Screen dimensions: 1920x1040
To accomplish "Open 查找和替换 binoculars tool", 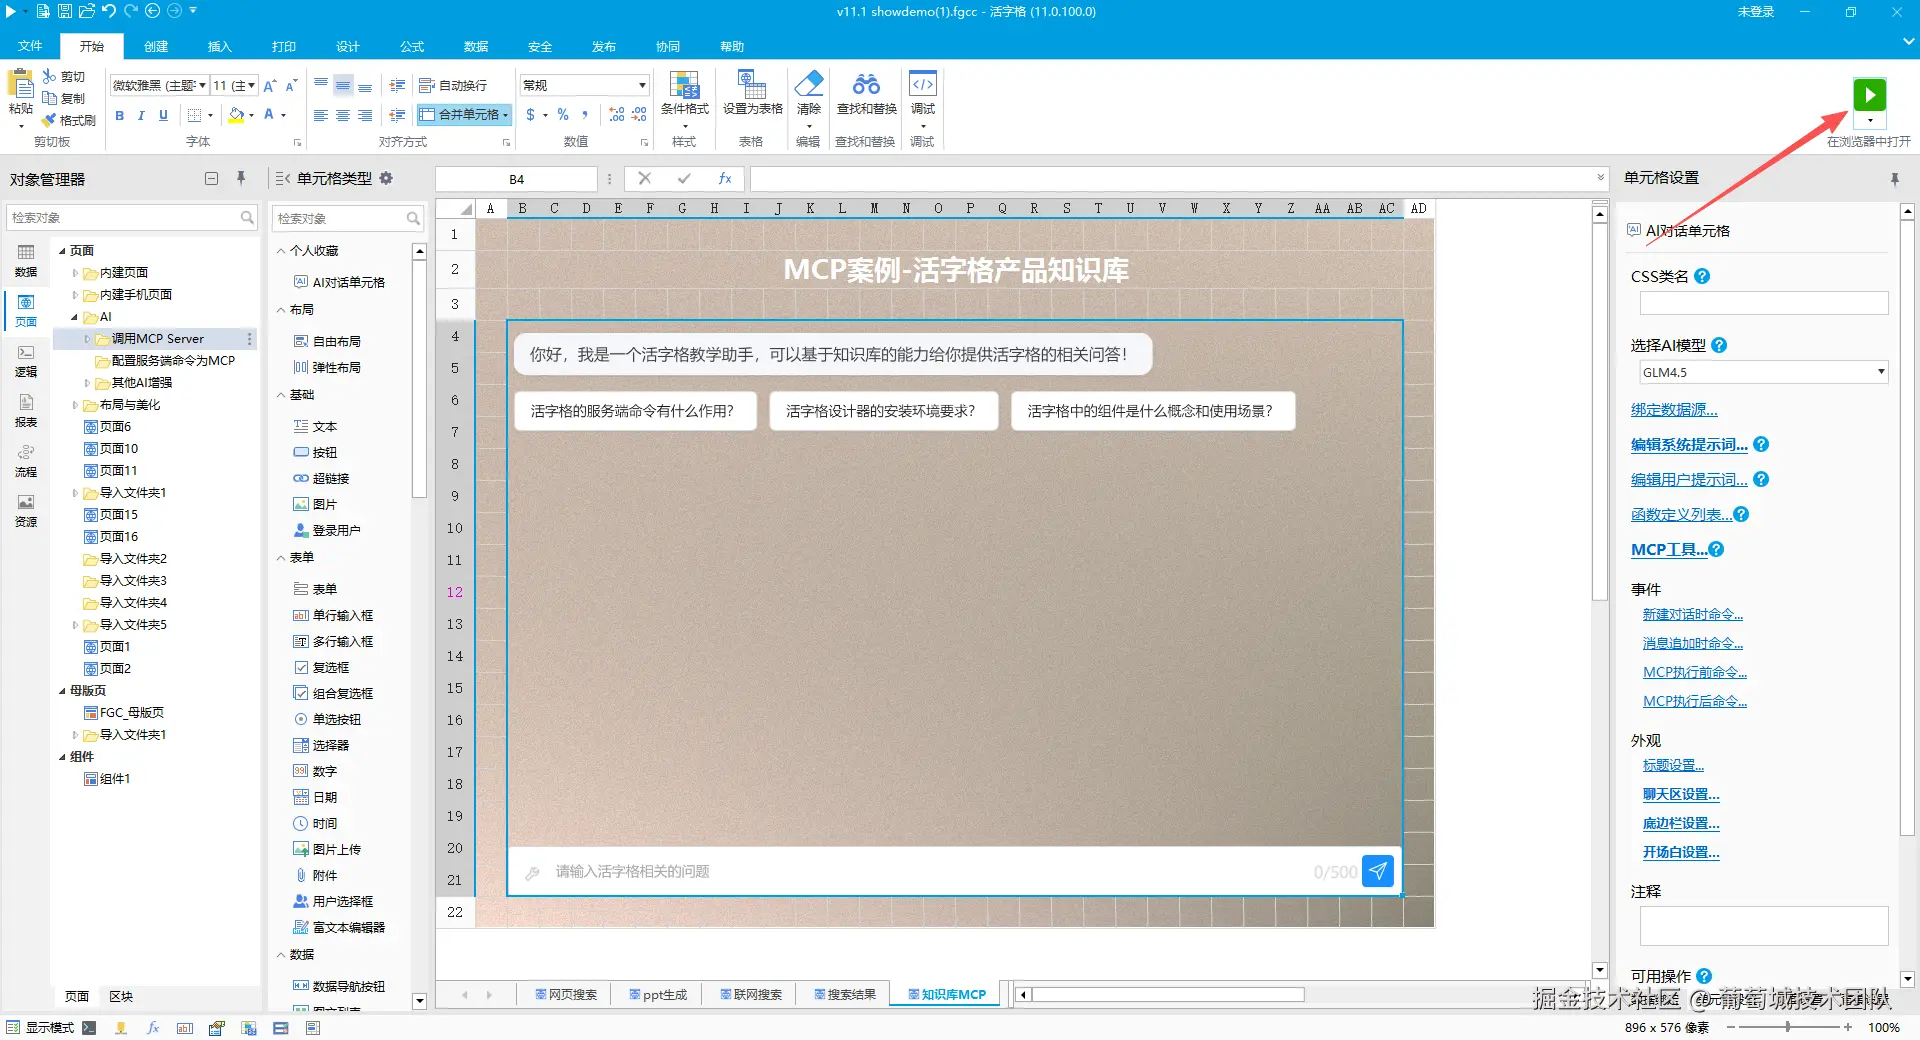I will click(x=866, y=93).
